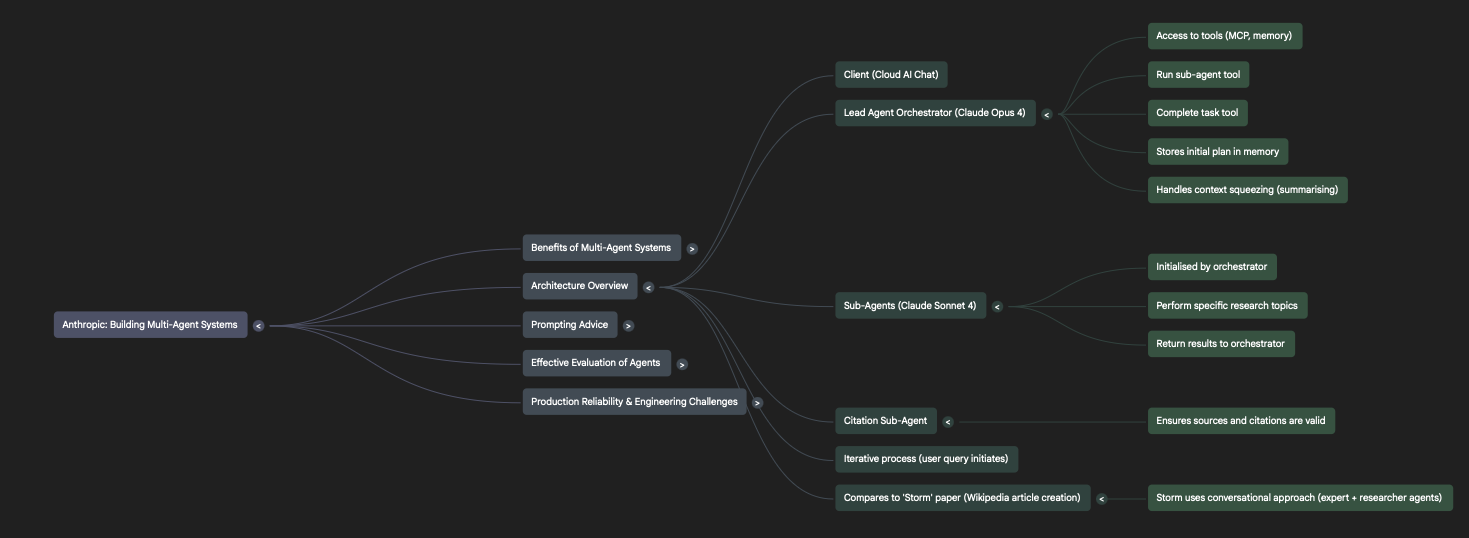The width and height of the screenshot is (1469, 538).
Task: Select Production Reliability & Engineering Challenges node
Action: coord(634,402)
